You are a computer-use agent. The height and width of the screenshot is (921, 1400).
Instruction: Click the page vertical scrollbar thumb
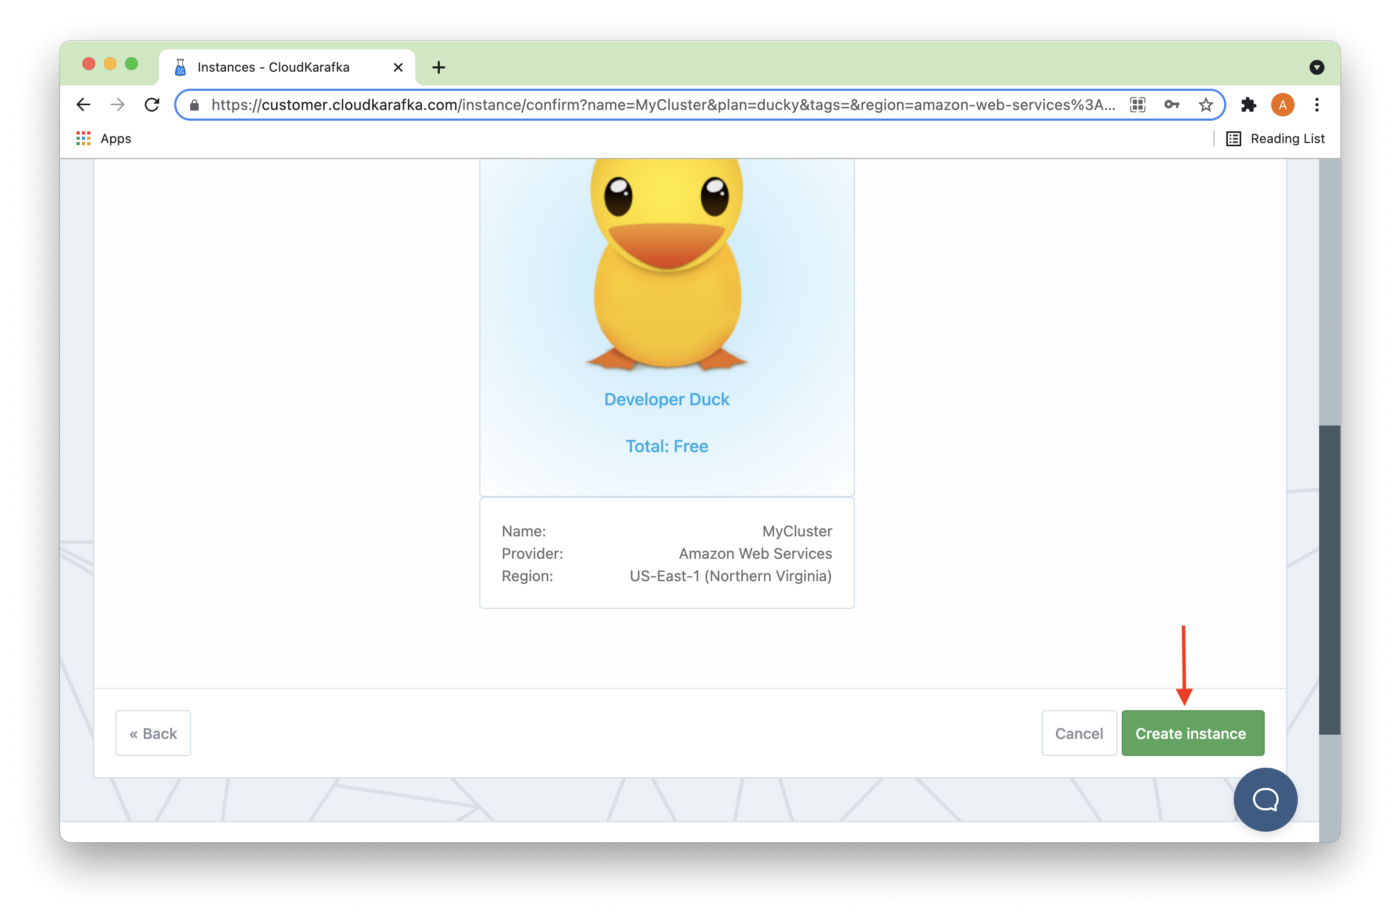click(x=1329, y=580)
